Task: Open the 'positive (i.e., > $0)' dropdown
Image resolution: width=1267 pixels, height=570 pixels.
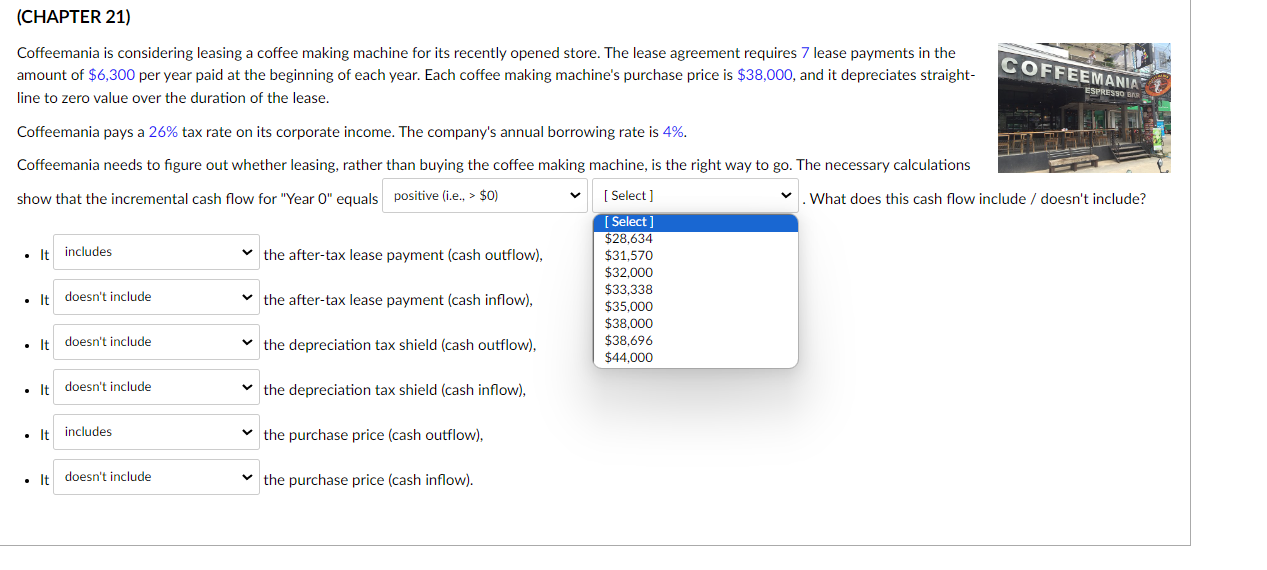Action: pos(485,196)
